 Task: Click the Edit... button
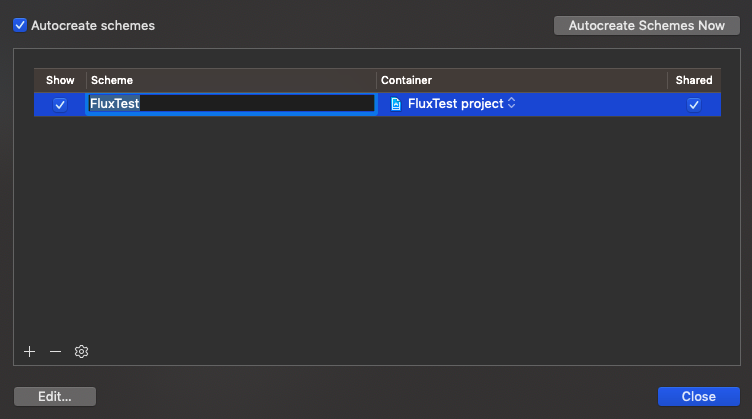click(55, 396)
